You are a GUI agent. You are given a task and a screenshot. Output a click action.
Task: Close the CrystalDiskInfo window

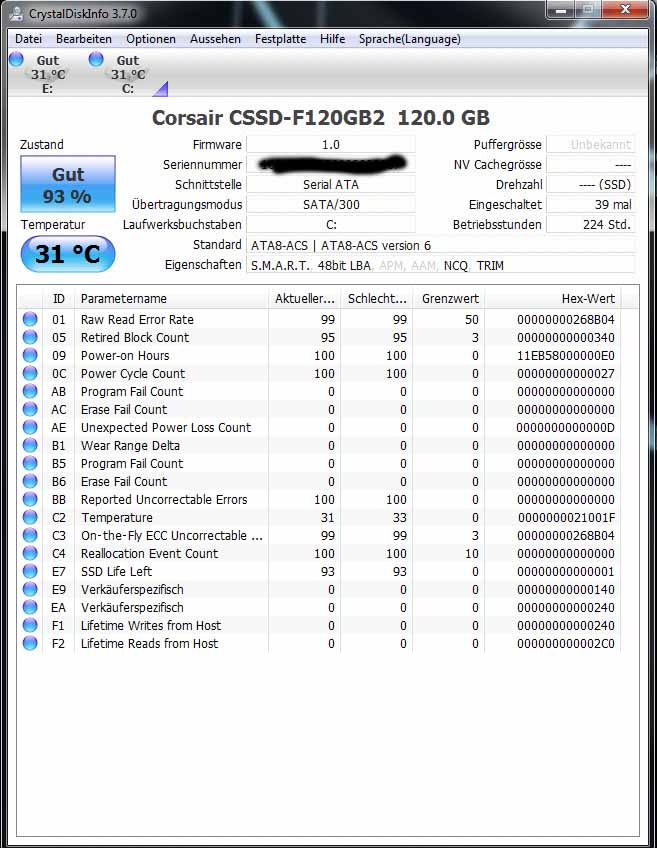625,9
